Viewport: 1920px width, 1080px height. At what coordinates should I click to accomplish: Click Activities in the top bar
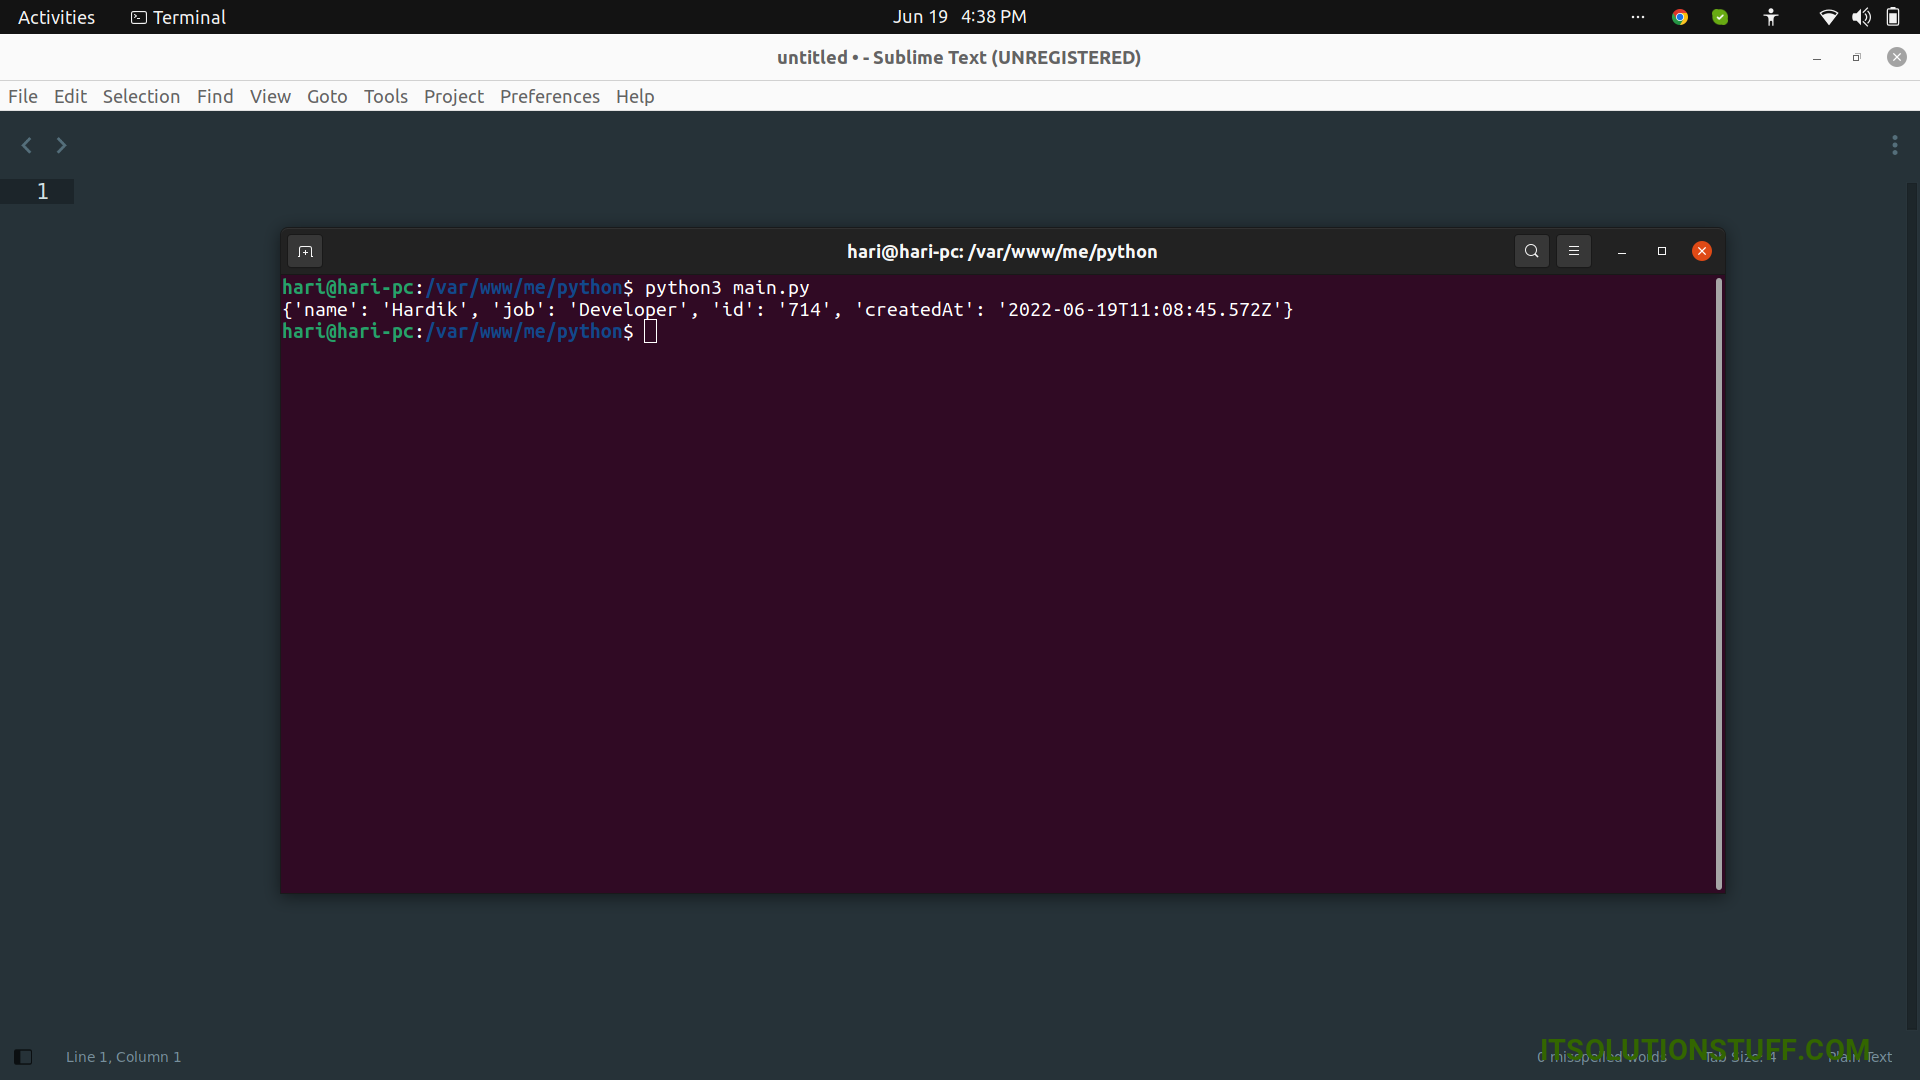pyautogui.click(x=56, y=16)
